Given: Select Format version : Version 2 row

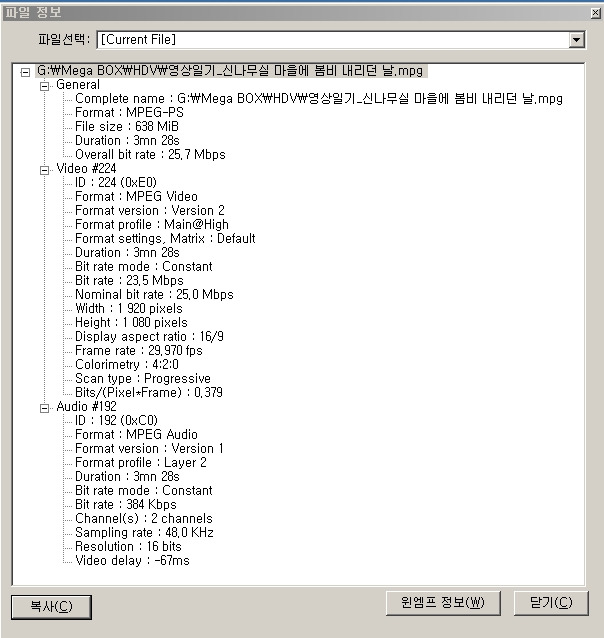Looking at the screenshot, I should pyautogui.click(x=150, y=211).
